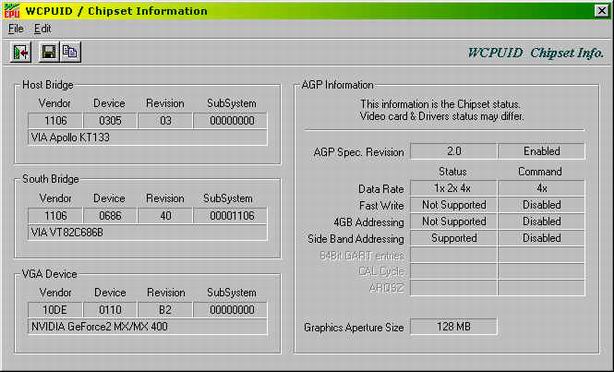Click Graphics Aperture Size 128 MB field
The image size is (614, 372).
[454, 327]
